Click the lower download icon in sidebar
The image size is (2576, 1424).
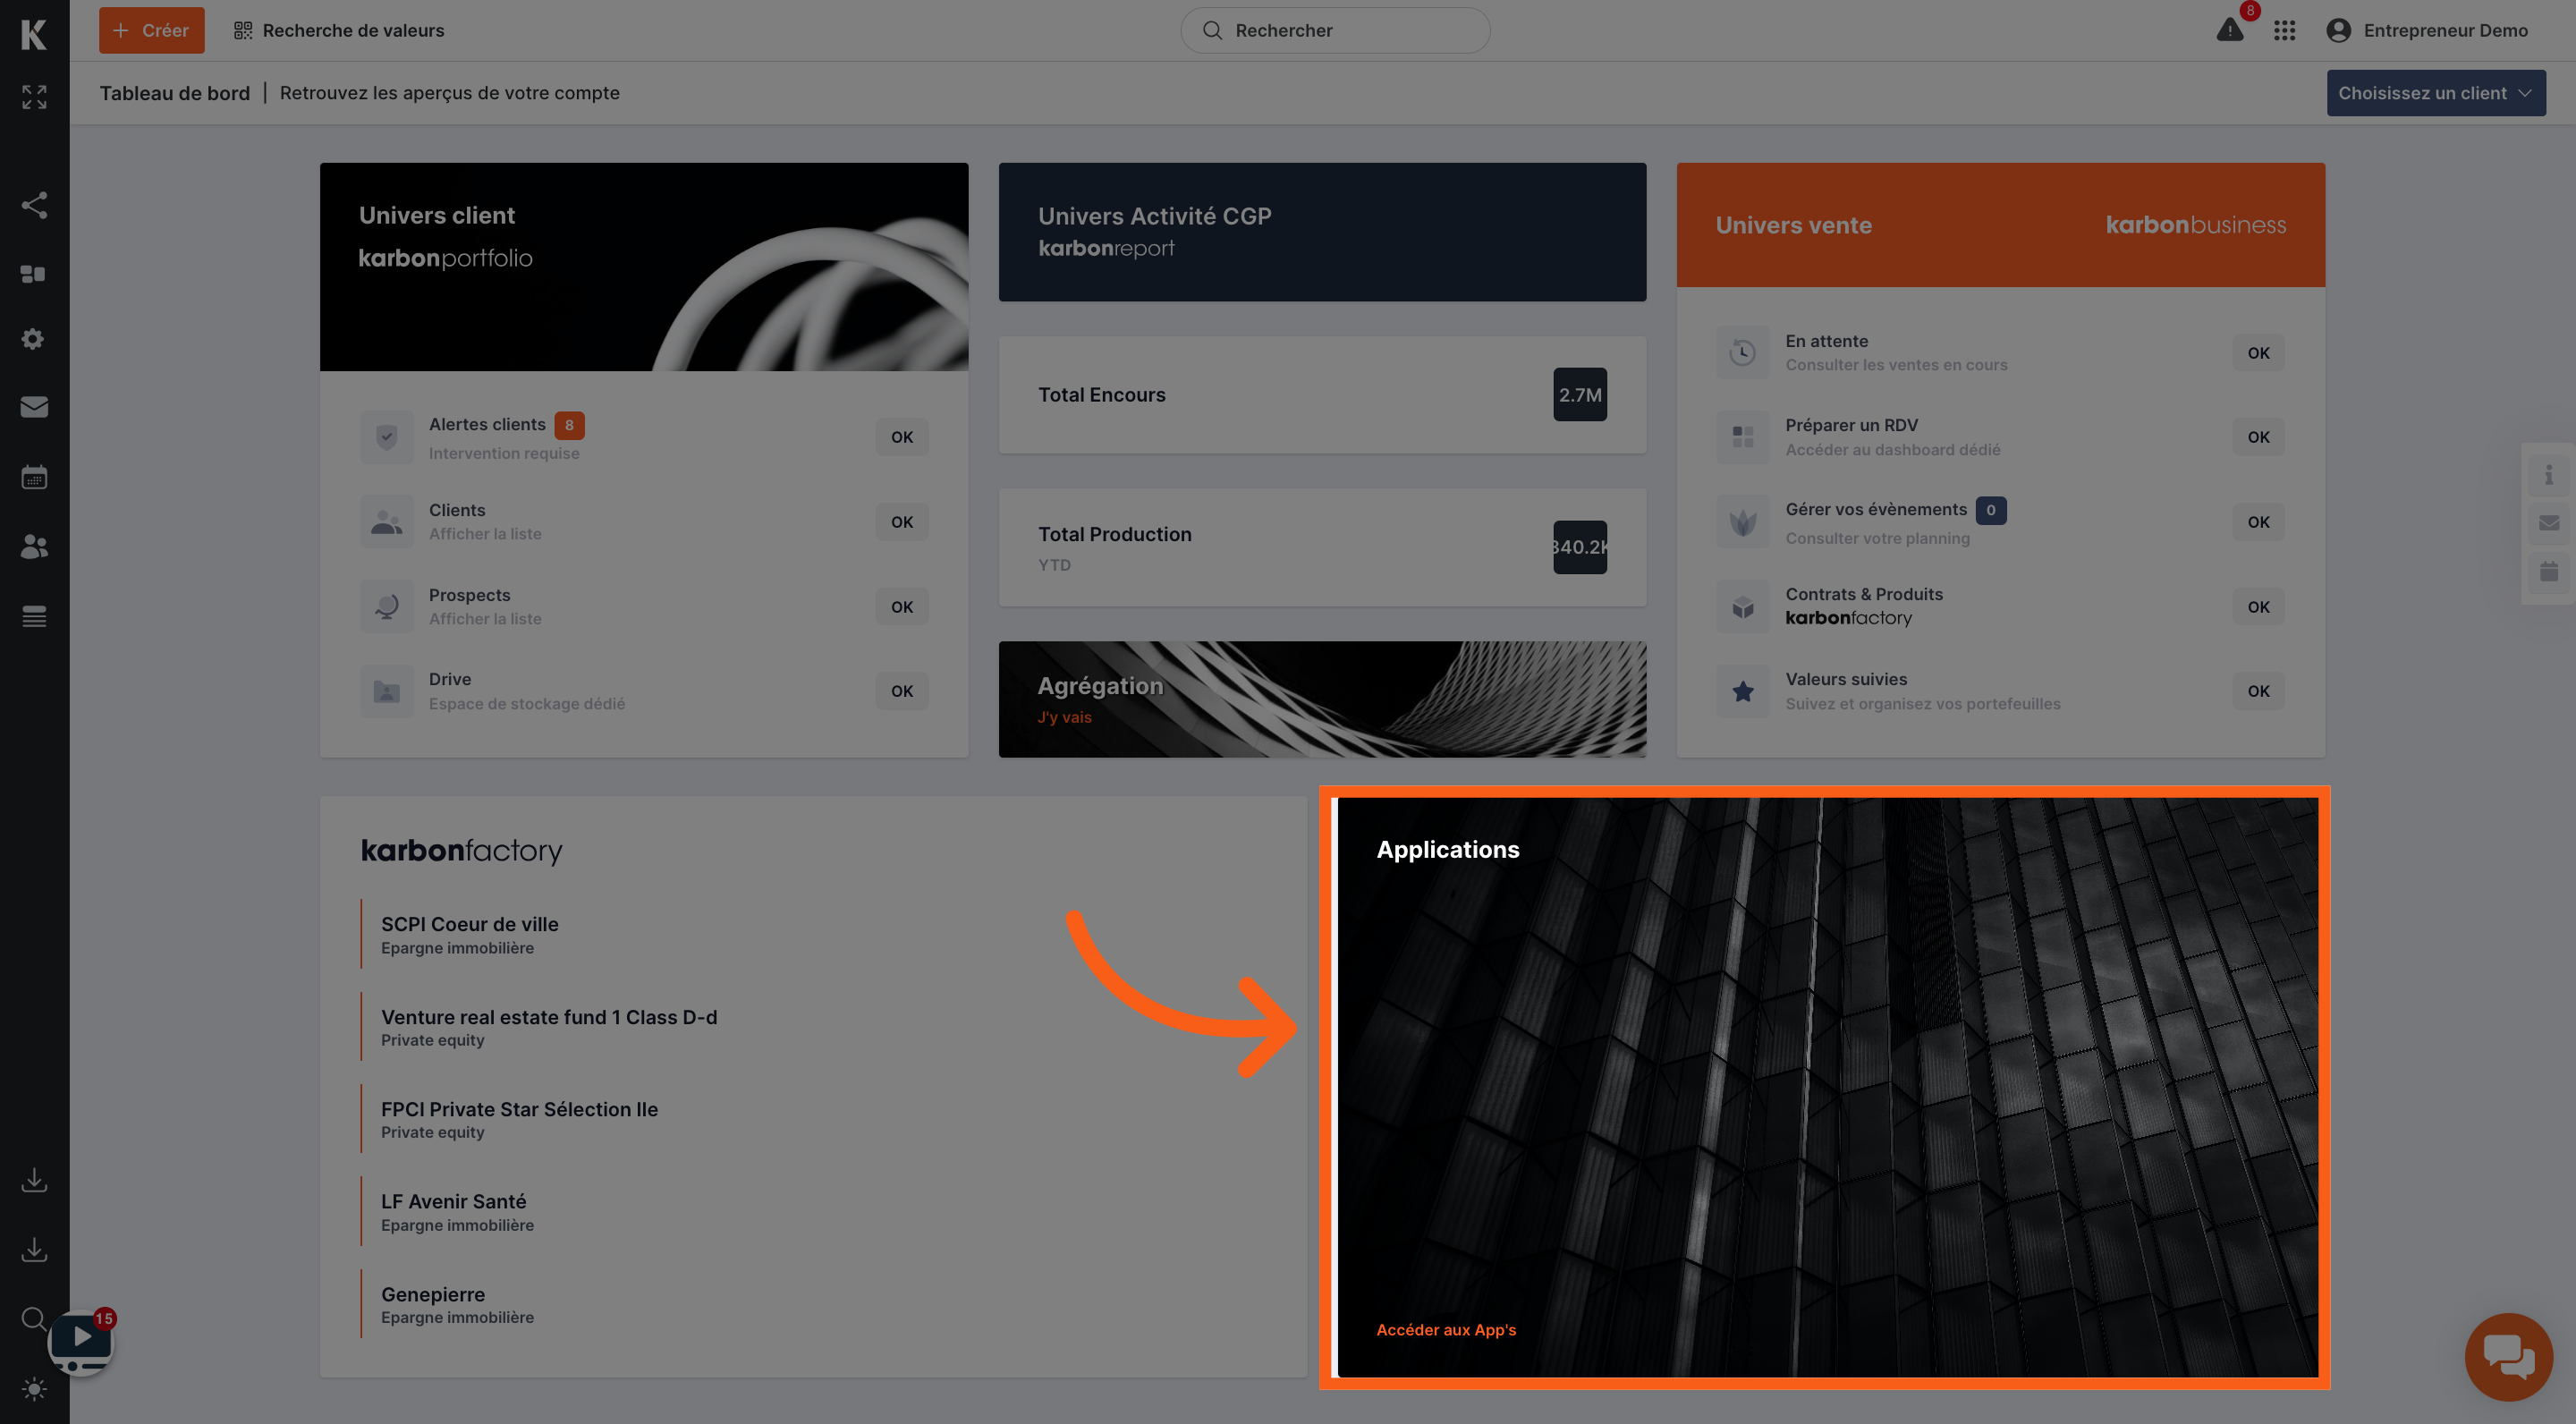click(34, 1250)
